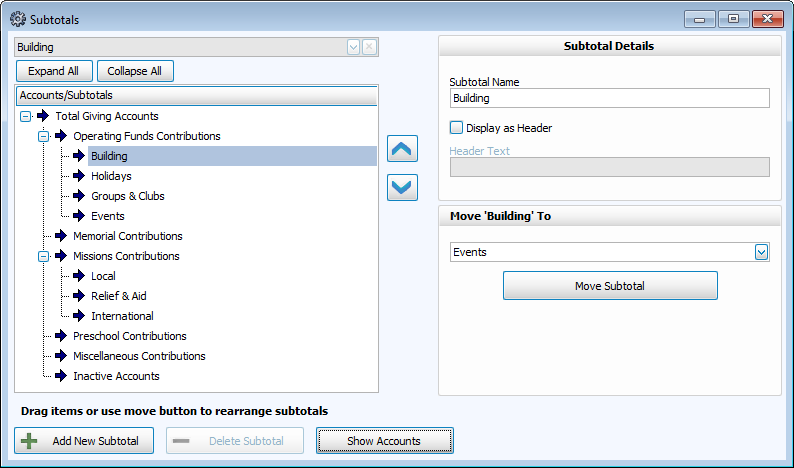Enable the Display as Header checkbox
Screen dimensions: 794x468
coord(457,128)
